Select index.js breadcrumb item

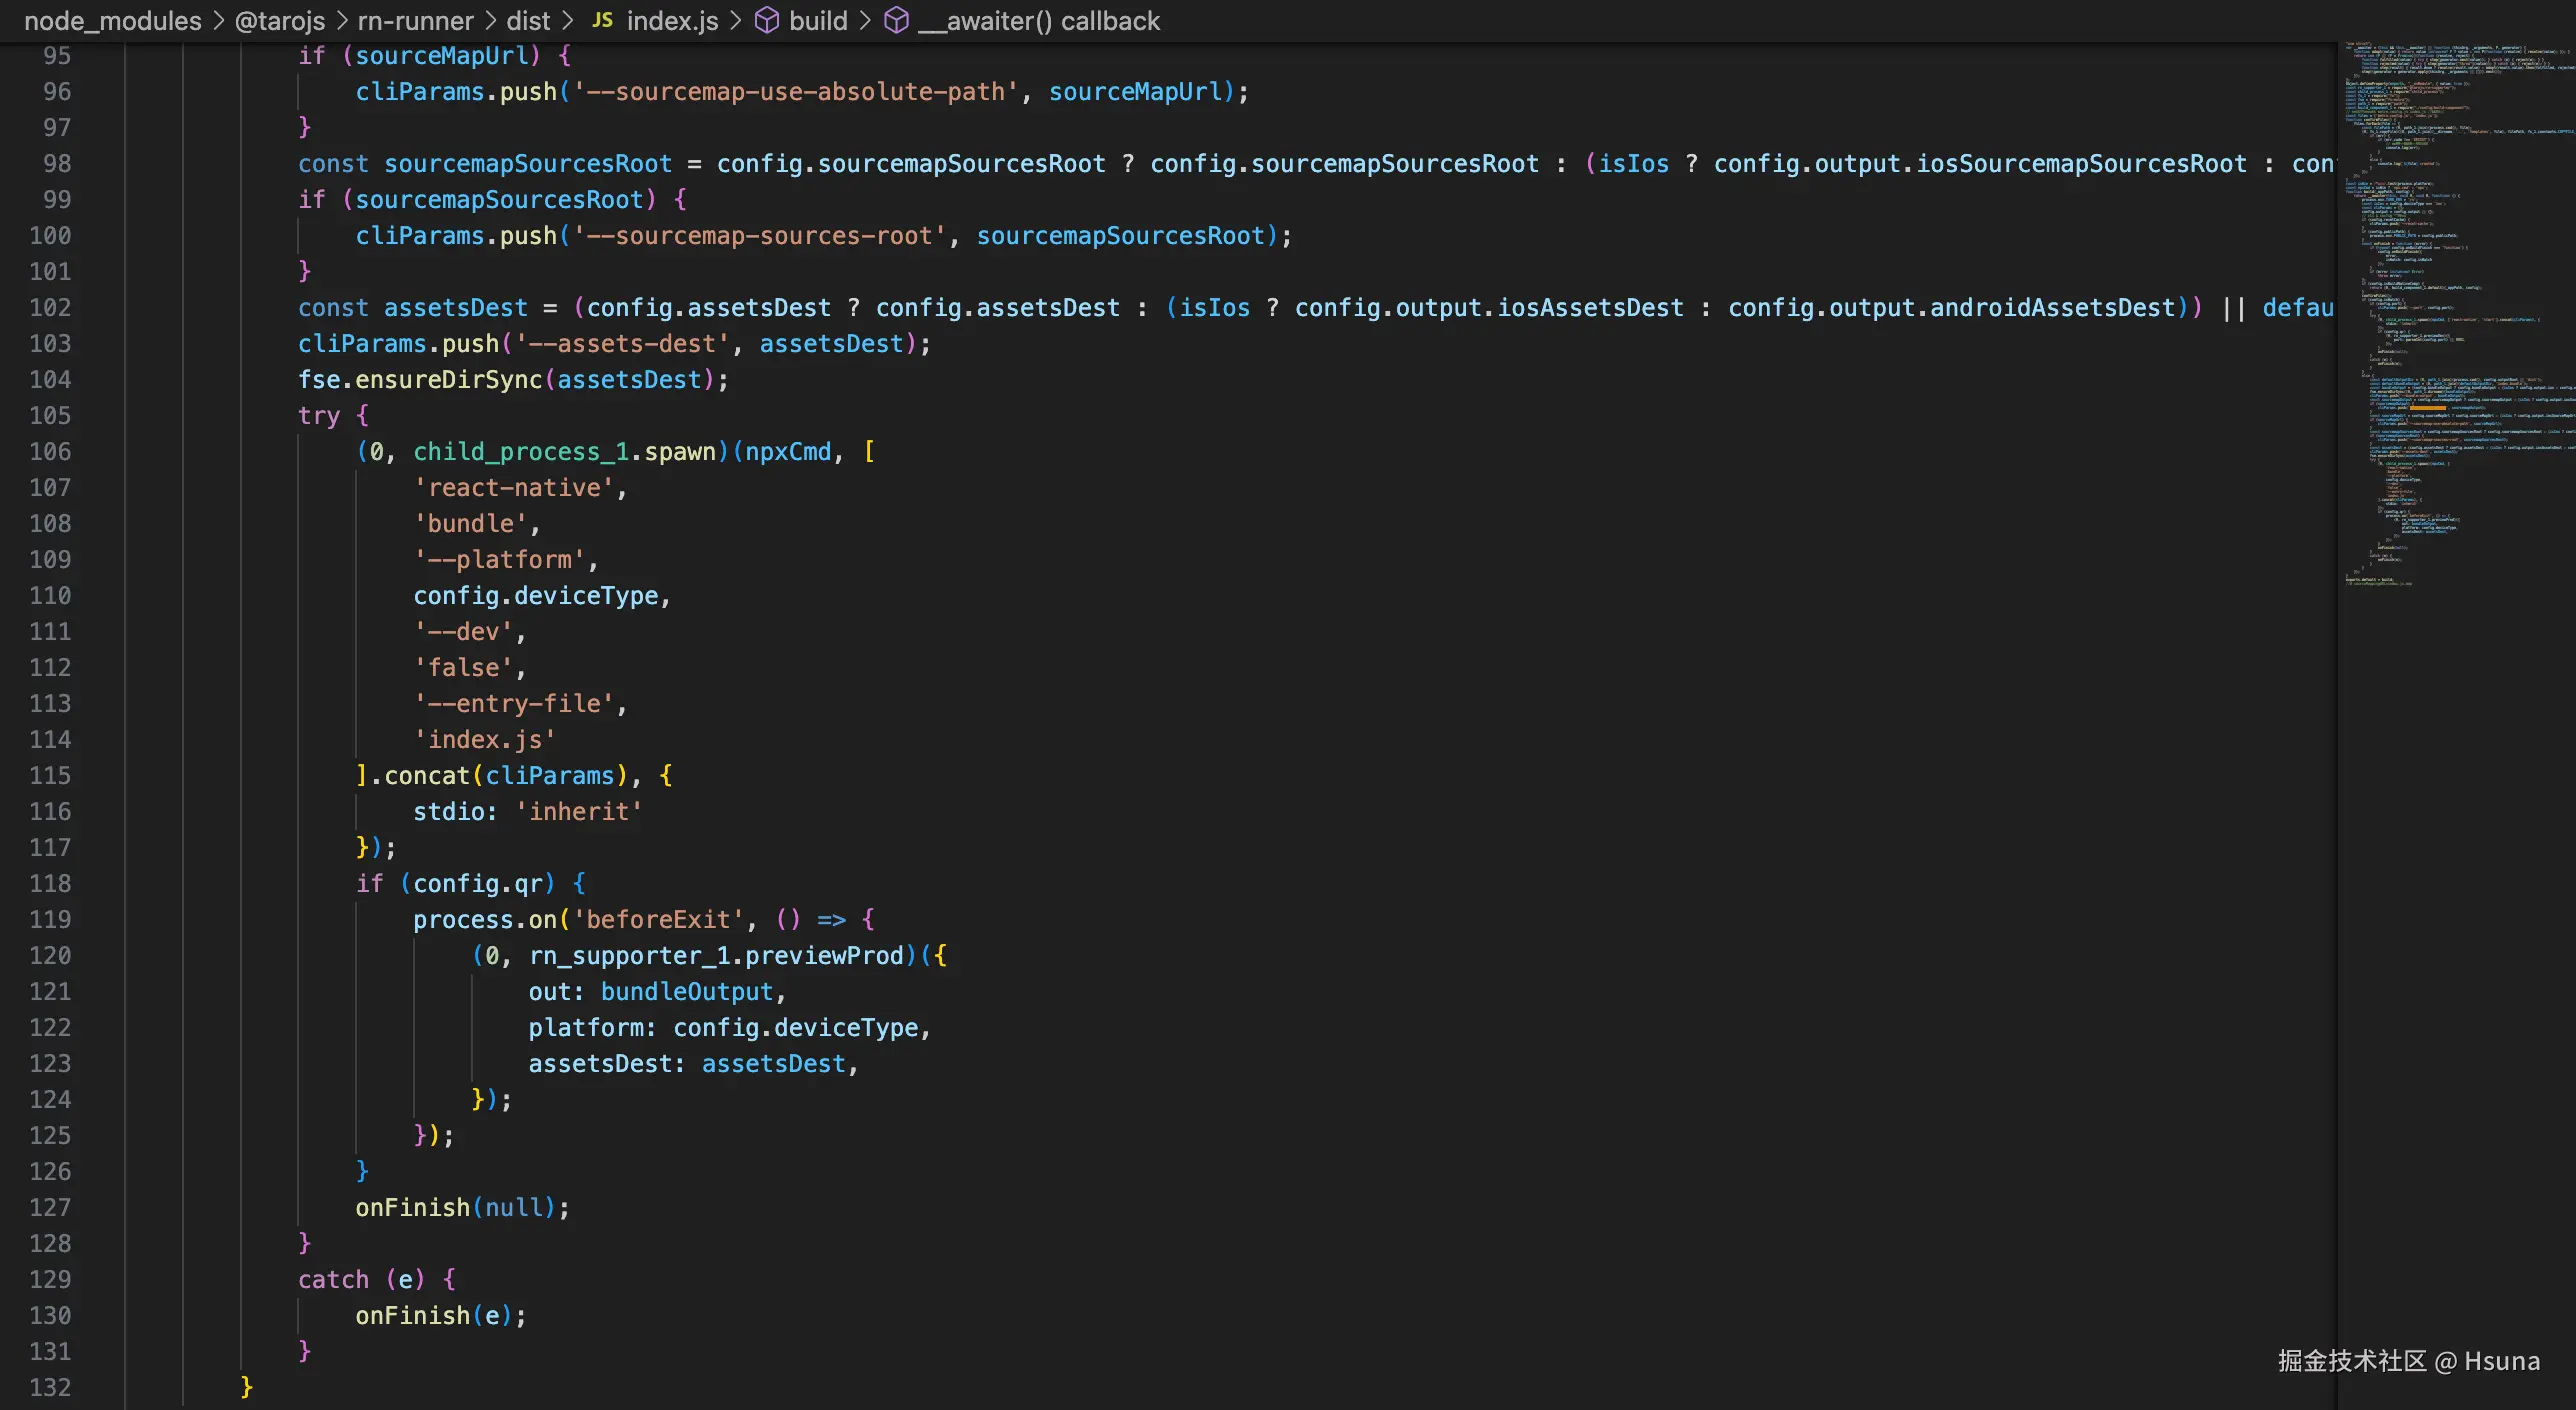672,20
